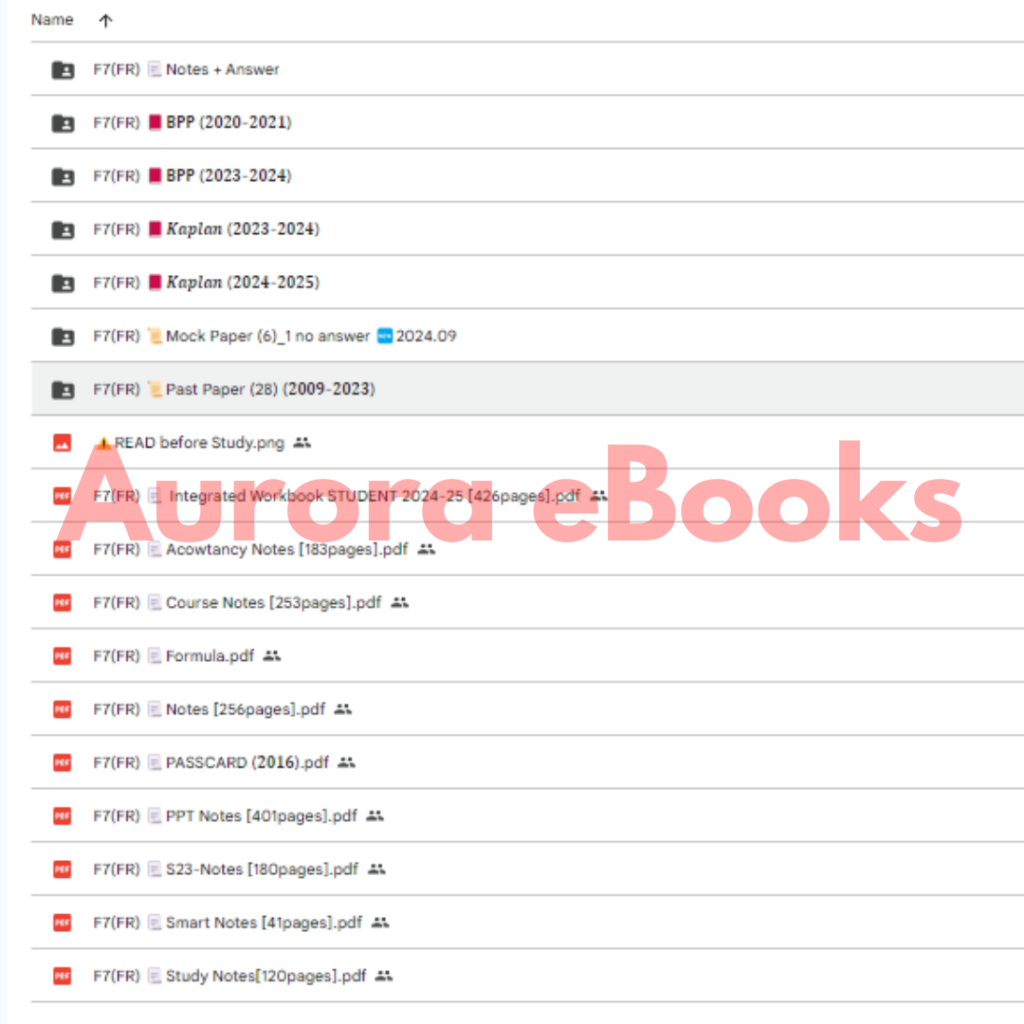Toggle sort direction with the arrow
1024x1024 pixels.
tap(106, 20)
